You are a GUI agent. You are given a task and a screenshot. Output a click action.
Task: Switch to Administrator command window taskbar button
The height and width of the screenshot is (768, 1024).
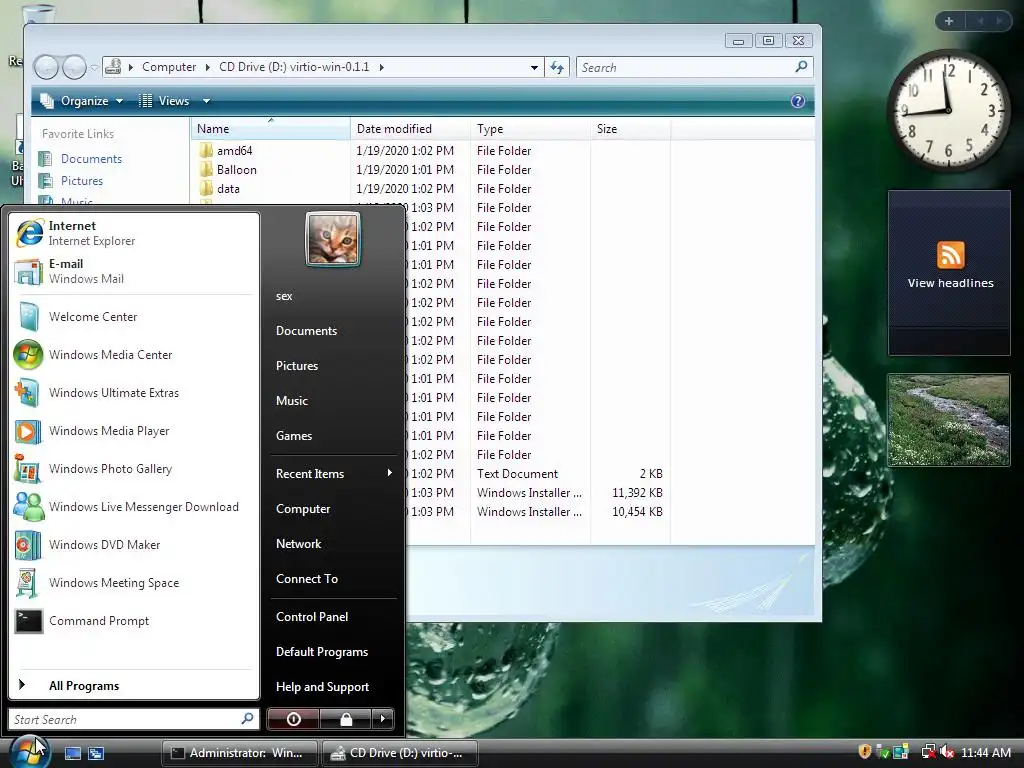coord(239,753)
